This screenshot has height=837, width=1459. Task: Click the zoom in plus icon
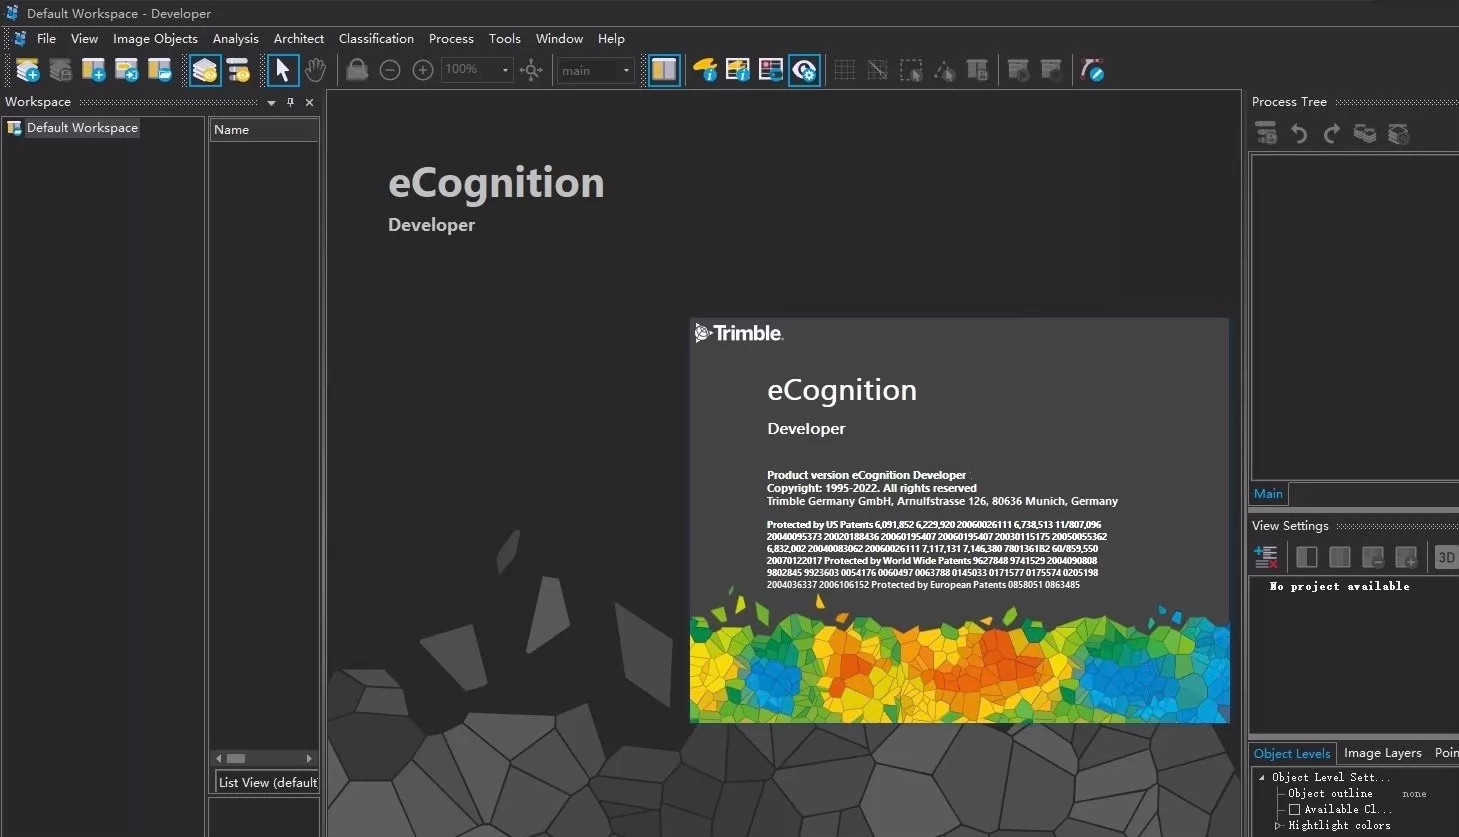coord(423,70)
